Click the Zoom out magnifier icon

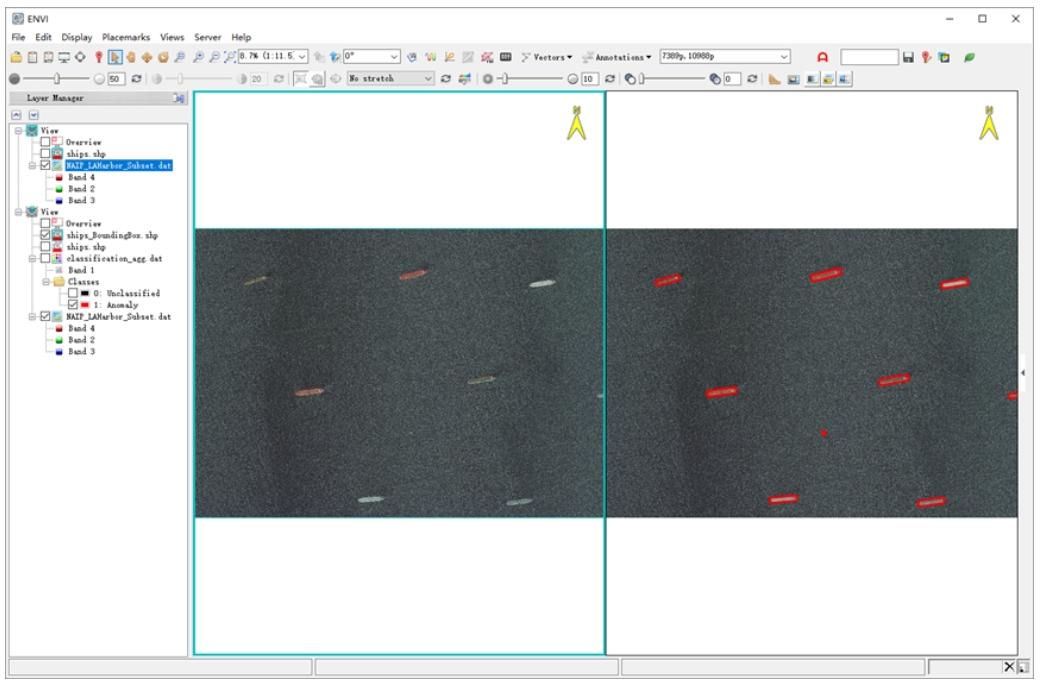[x=214, y=57]
